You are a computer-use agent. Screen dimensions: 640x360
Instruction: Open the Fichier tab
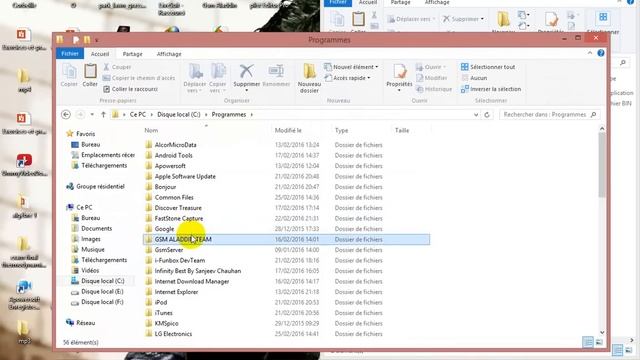(70, 53)
